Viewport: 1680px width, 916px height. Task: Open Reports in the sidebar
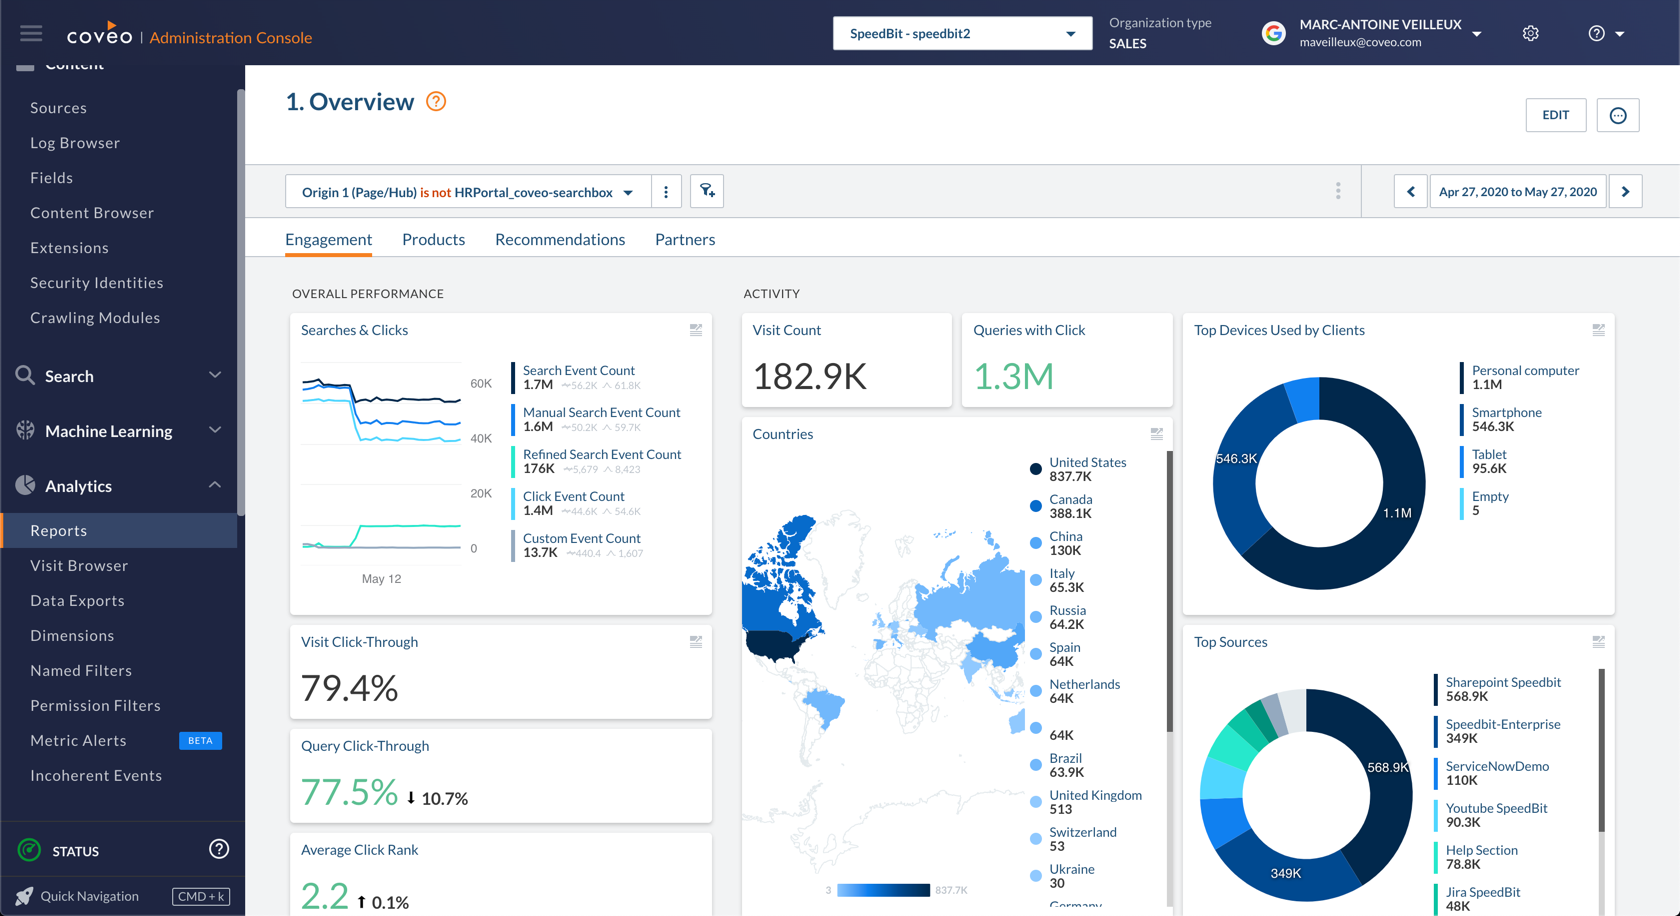click(x=119, y=530)
